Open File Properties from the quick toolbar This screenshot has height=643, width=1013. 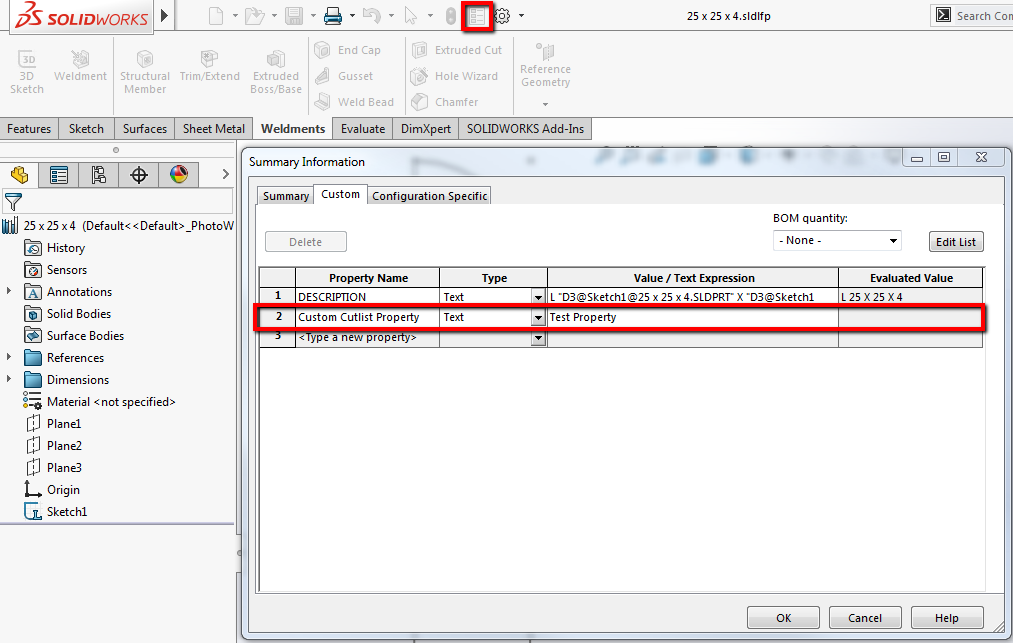477,16
